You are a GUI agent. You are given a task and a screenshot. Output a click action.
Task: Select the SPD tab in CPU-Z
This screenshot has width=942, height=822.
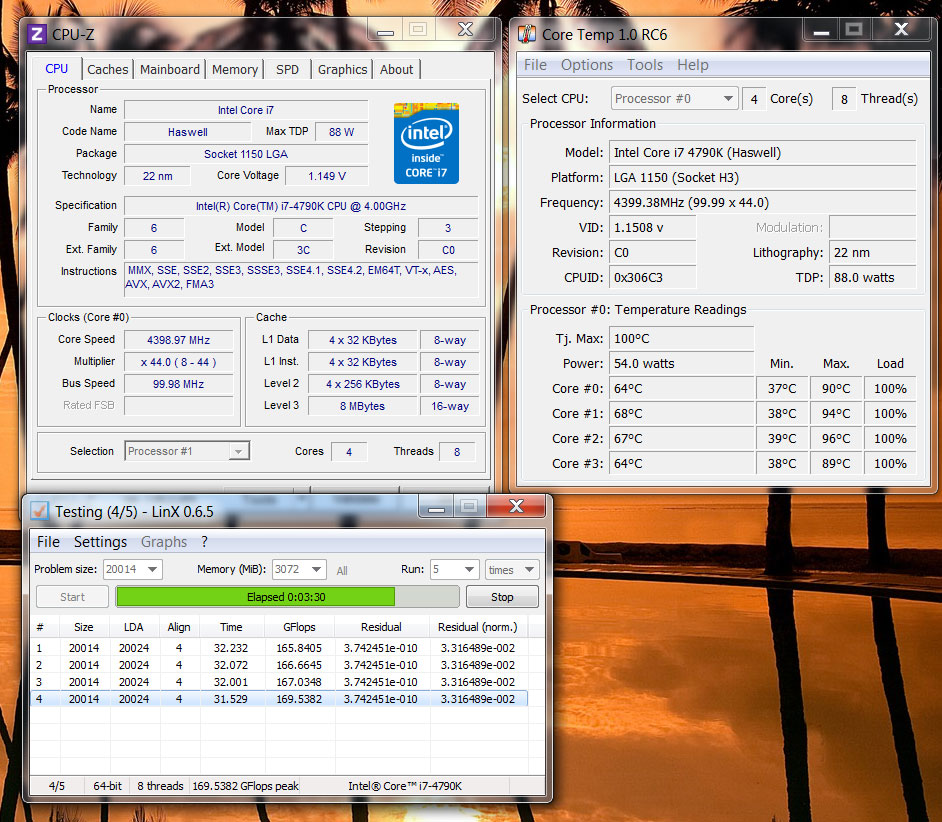[287, 69]
